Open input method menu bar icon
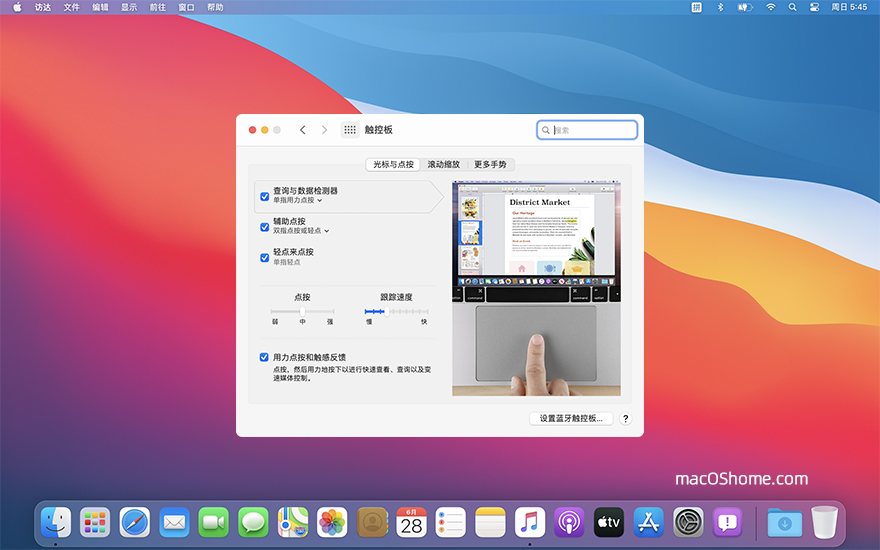 point(696,7)
